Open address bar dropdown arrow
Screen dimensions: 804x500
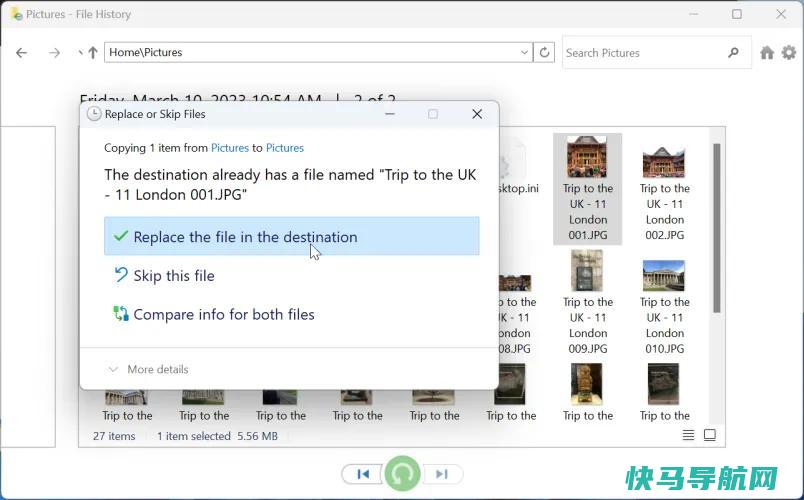coord(524,52)
